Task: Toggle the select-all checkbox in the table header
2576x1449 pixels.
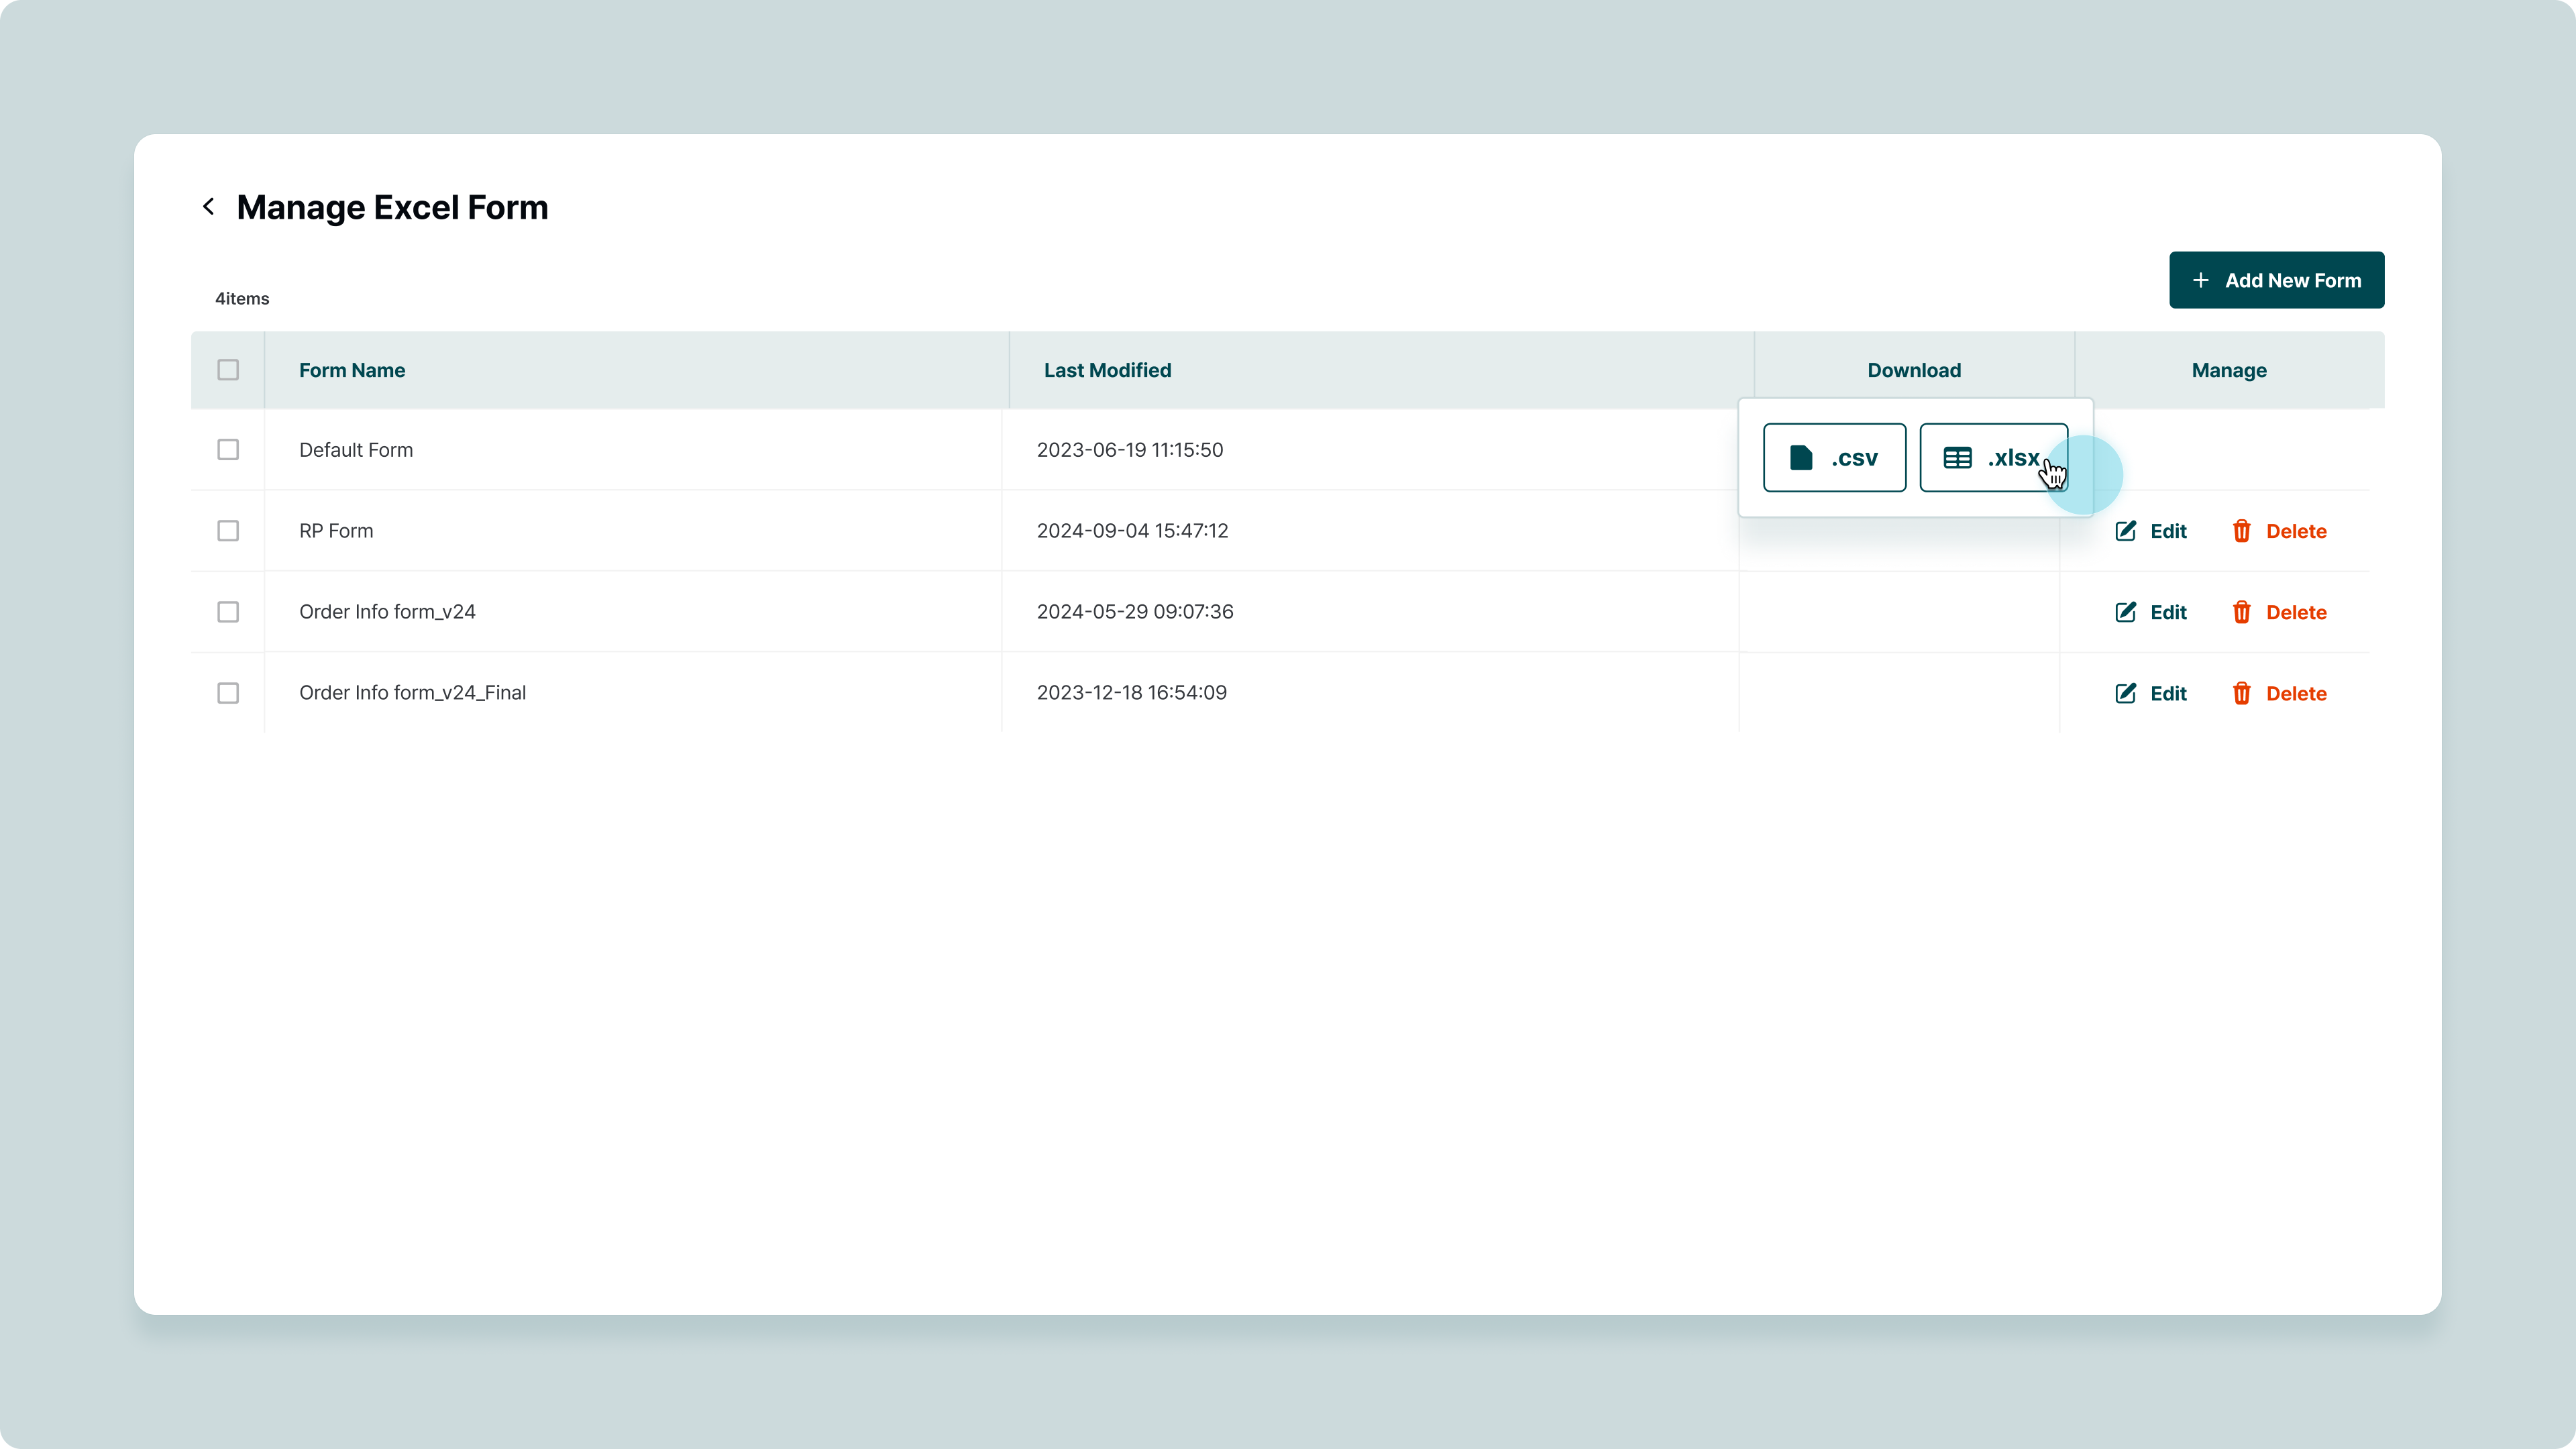Action: 228,370
